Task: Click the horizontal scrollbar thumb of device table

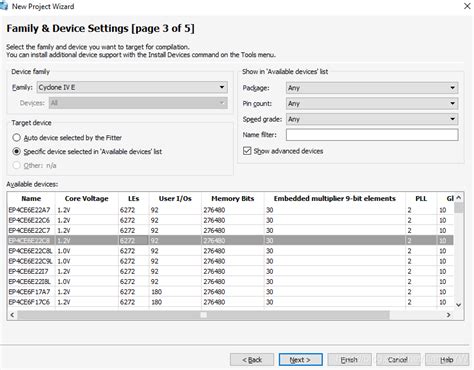Action: point(203,315)
